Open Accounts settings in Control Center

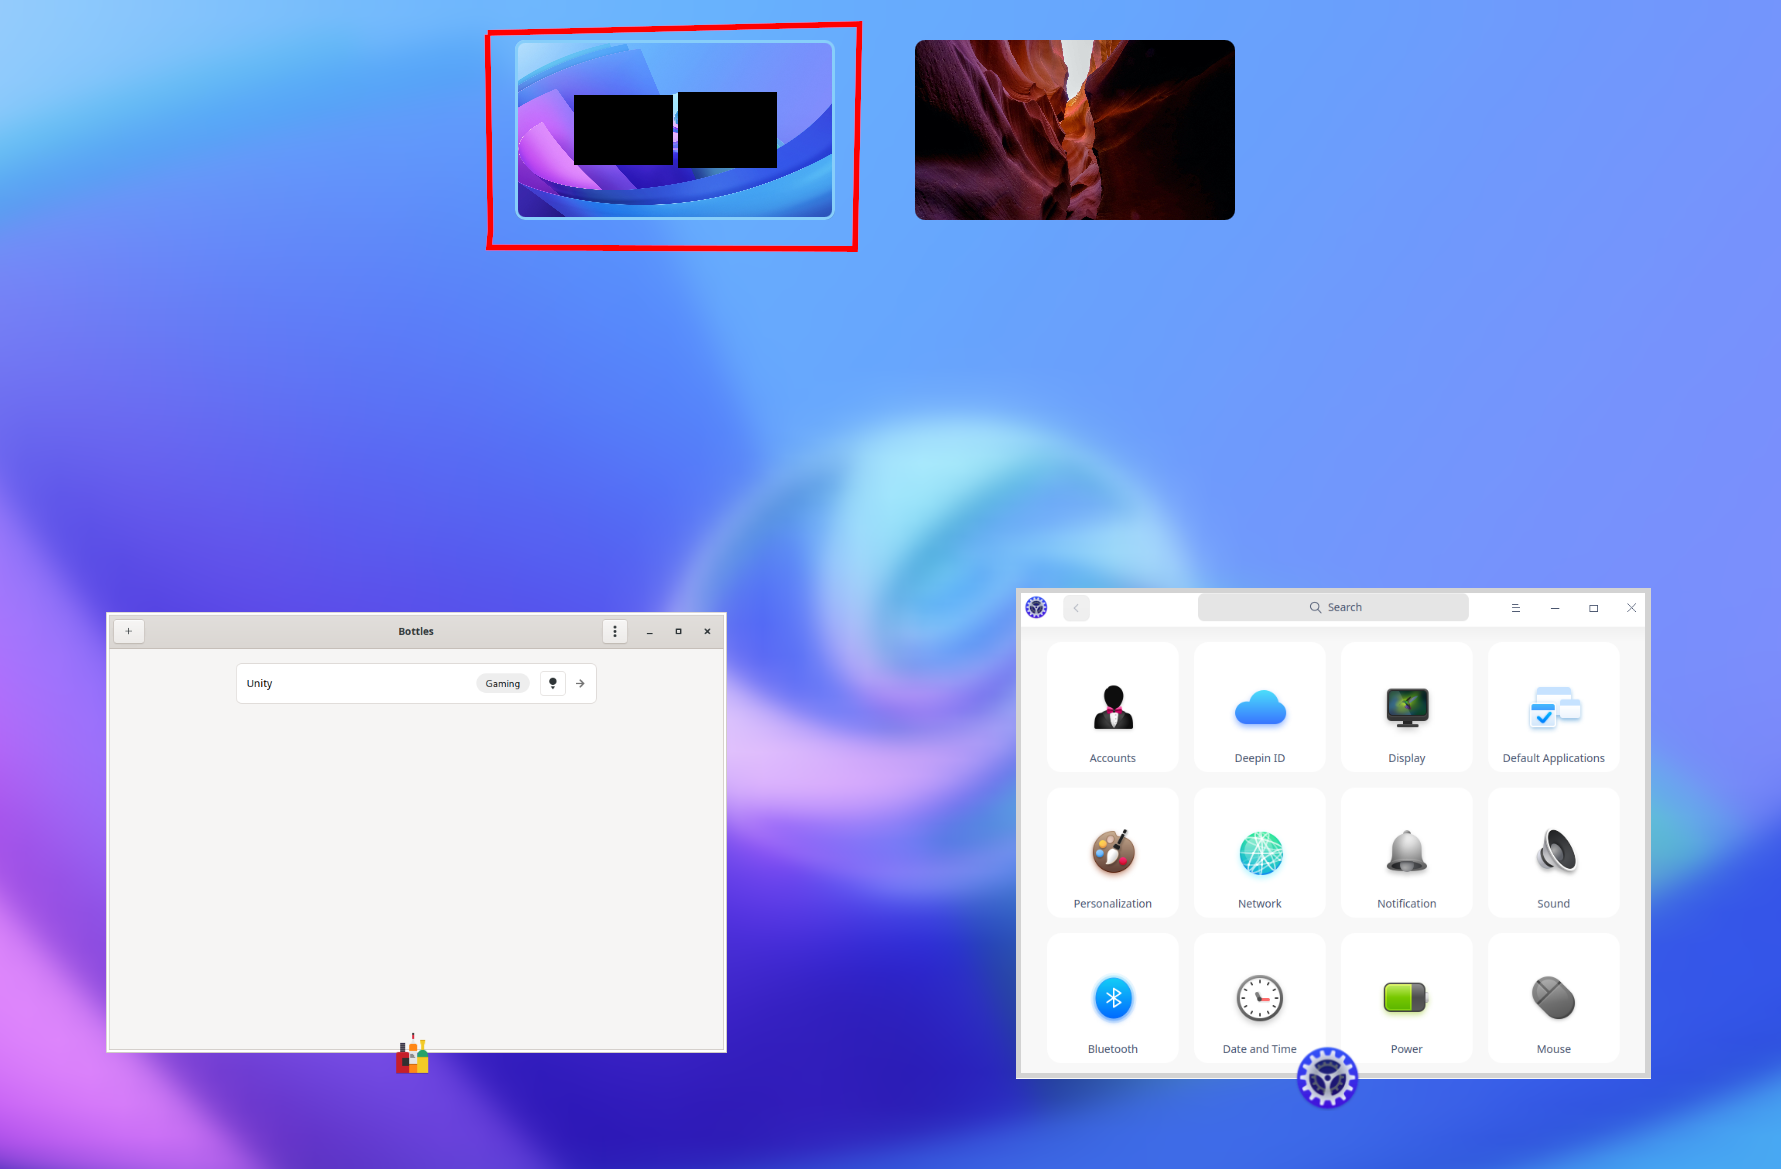[1112, 706]
